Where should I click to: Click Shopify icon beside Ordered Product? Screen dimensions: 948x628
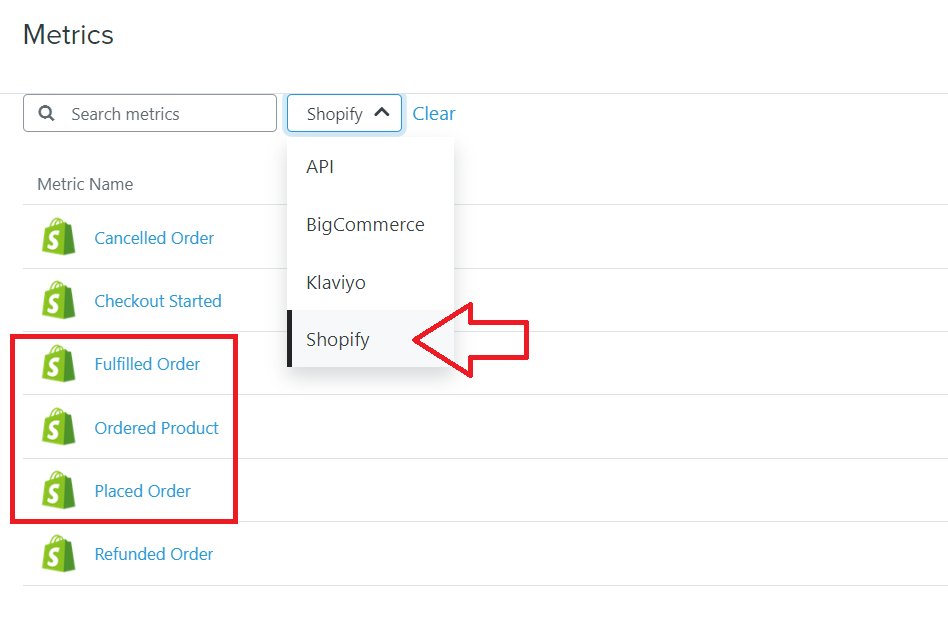coord(59,427)
